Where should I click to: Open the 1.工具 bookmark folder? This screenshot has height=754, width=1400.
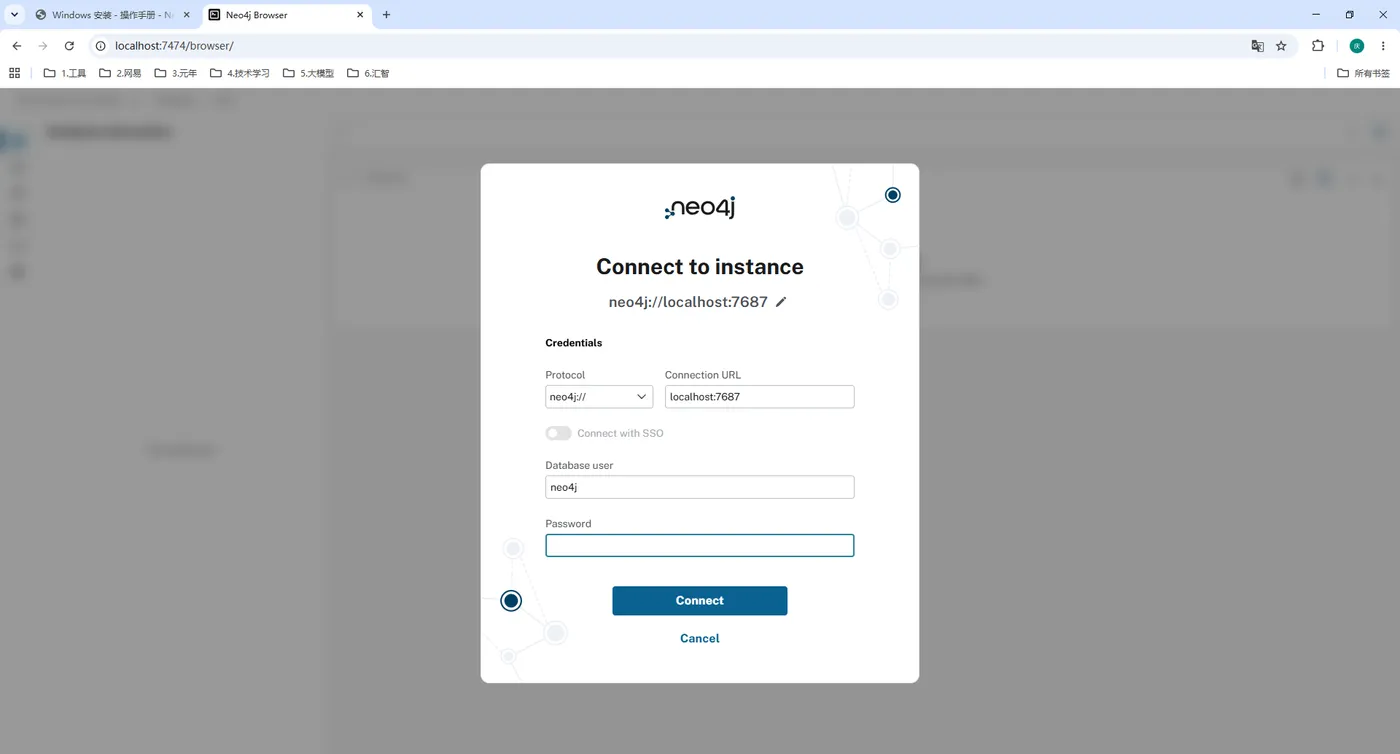pos(65,73)
